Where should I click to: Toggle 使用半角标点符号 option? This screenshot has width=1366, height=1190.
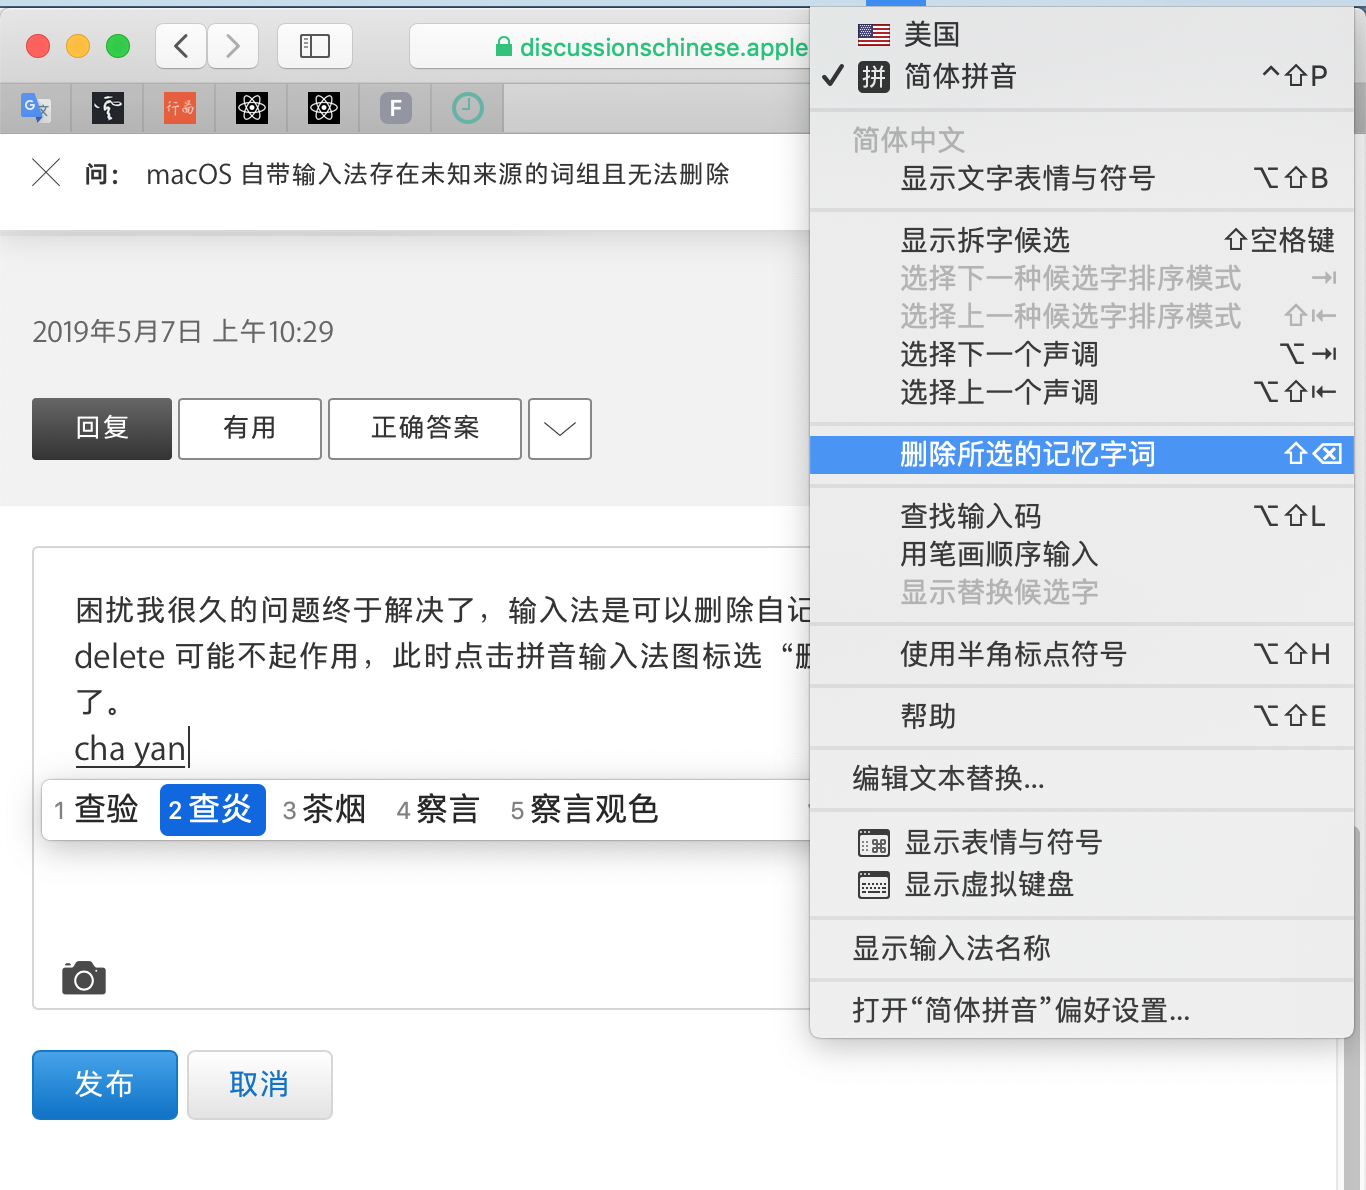point(1013,654)
